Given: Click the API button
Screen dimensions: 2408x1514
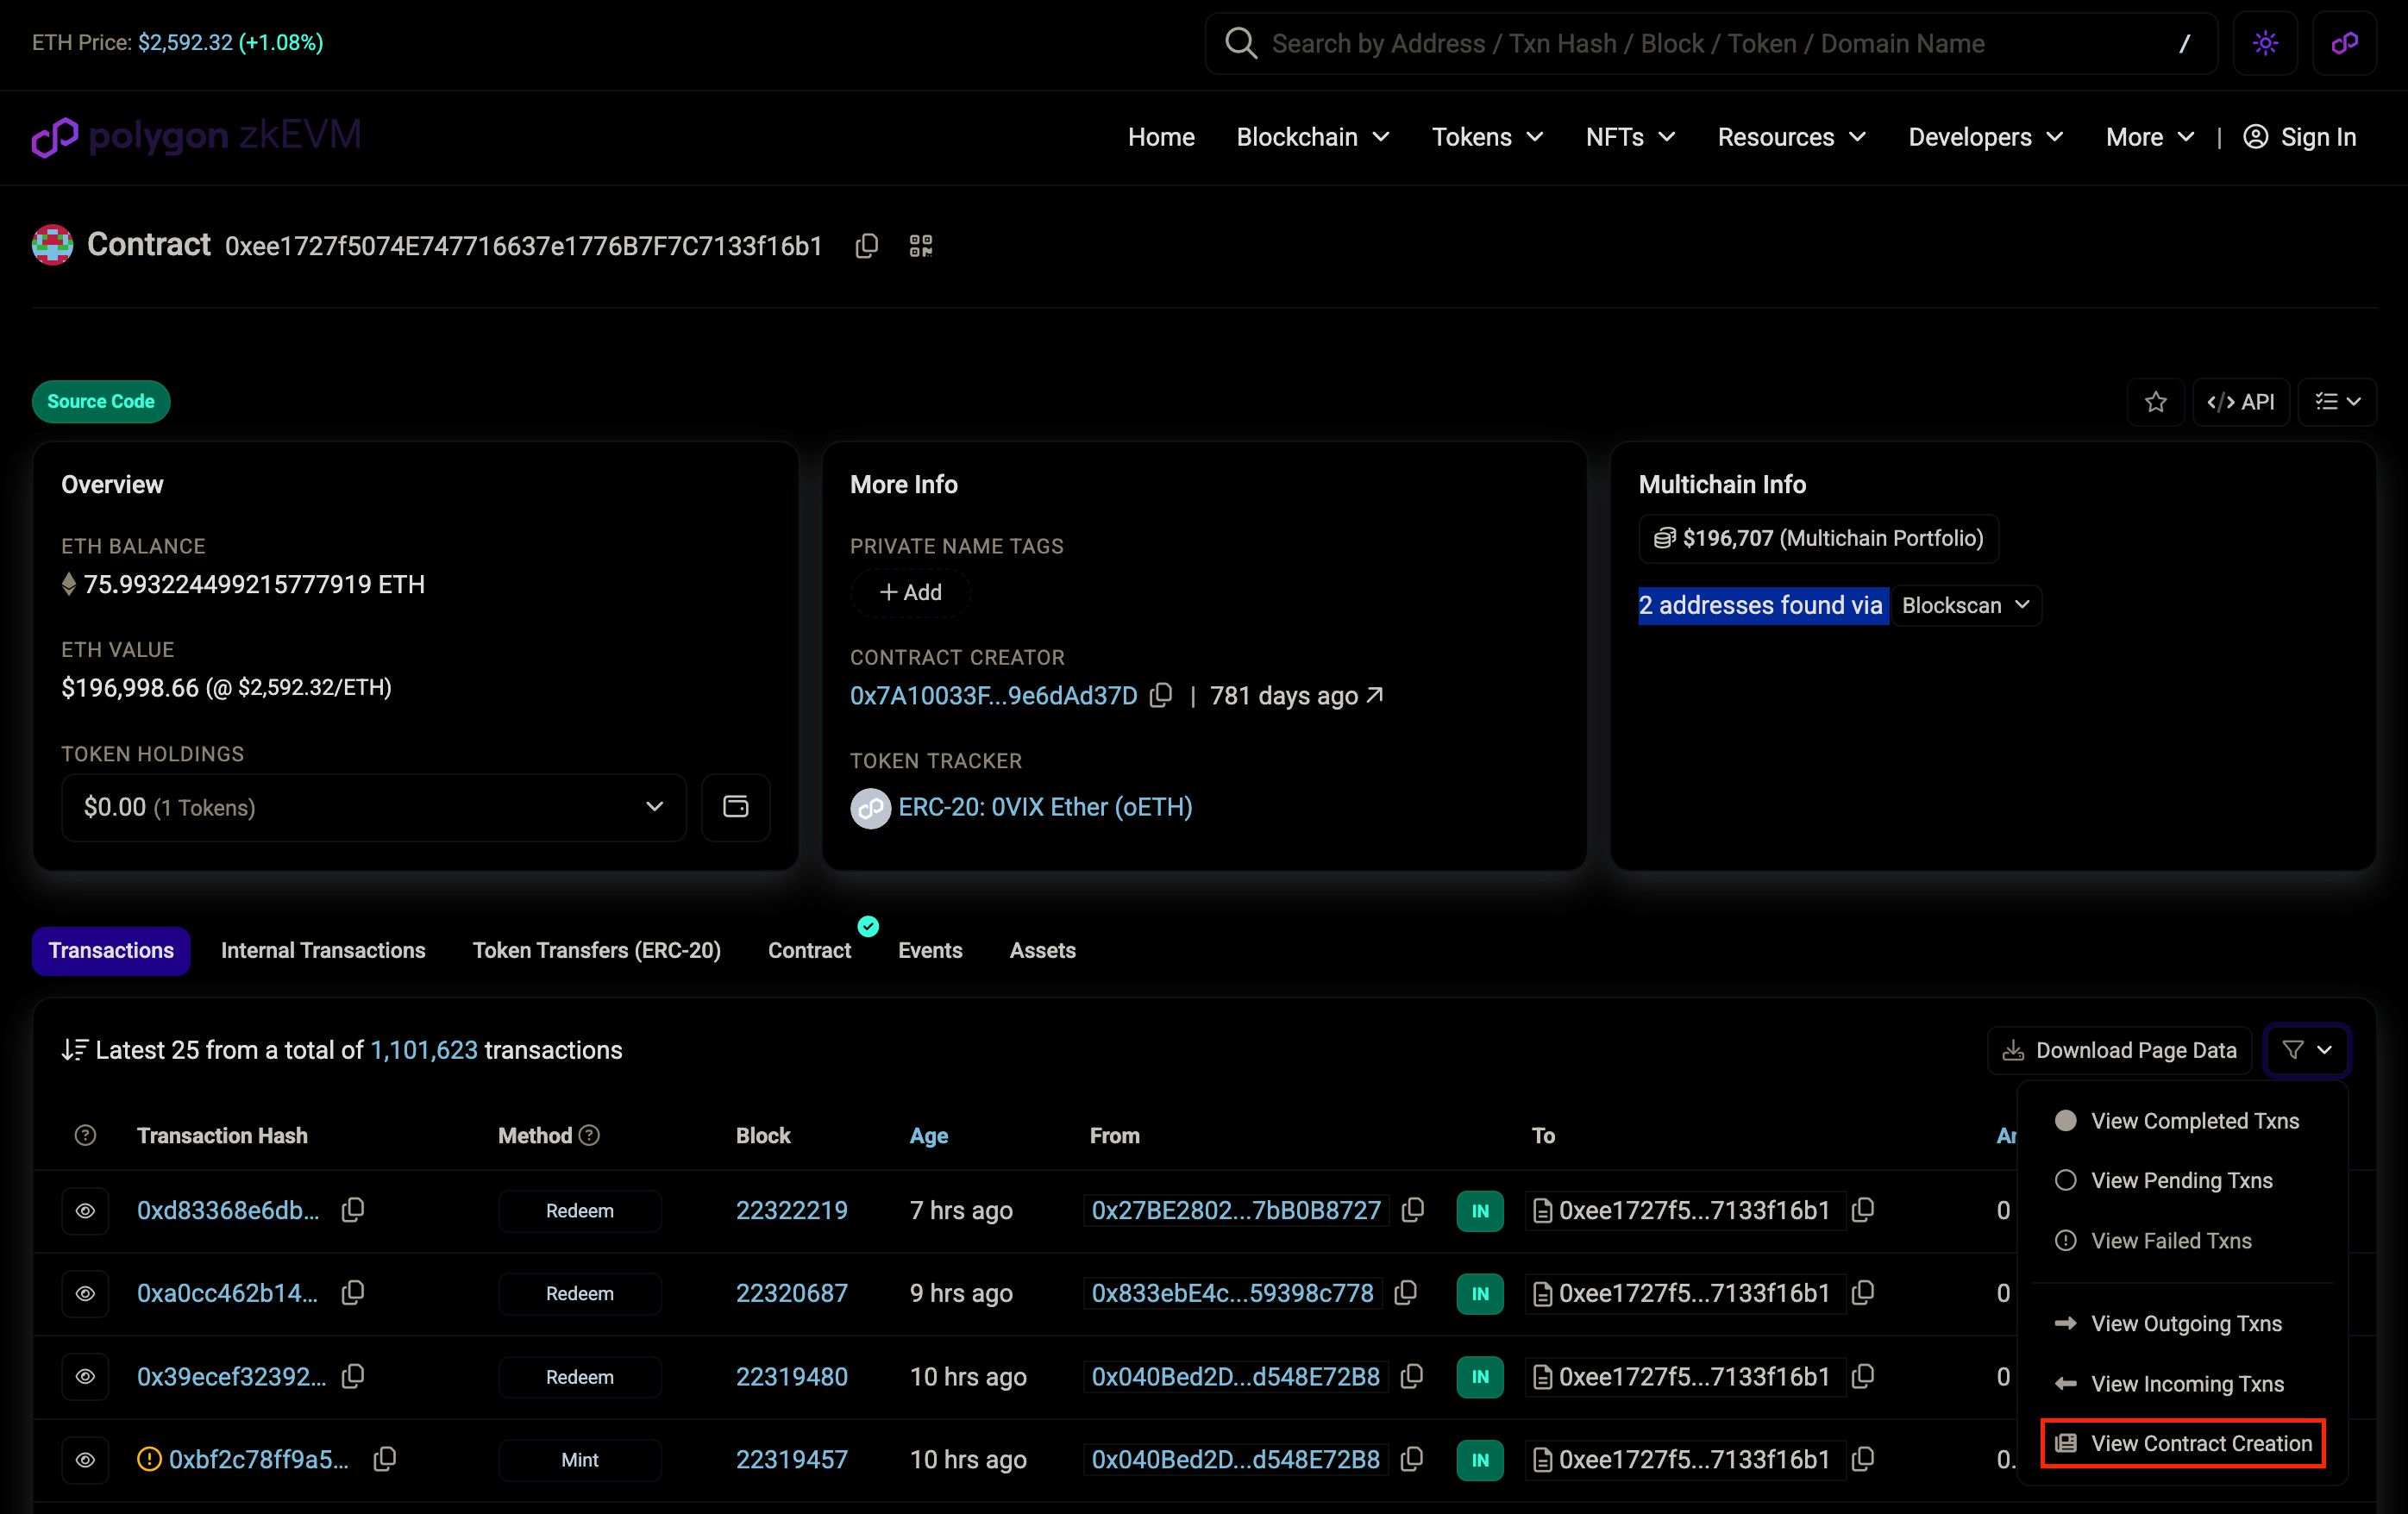Looking at the screenshot, I should [x=2241, y=402].
